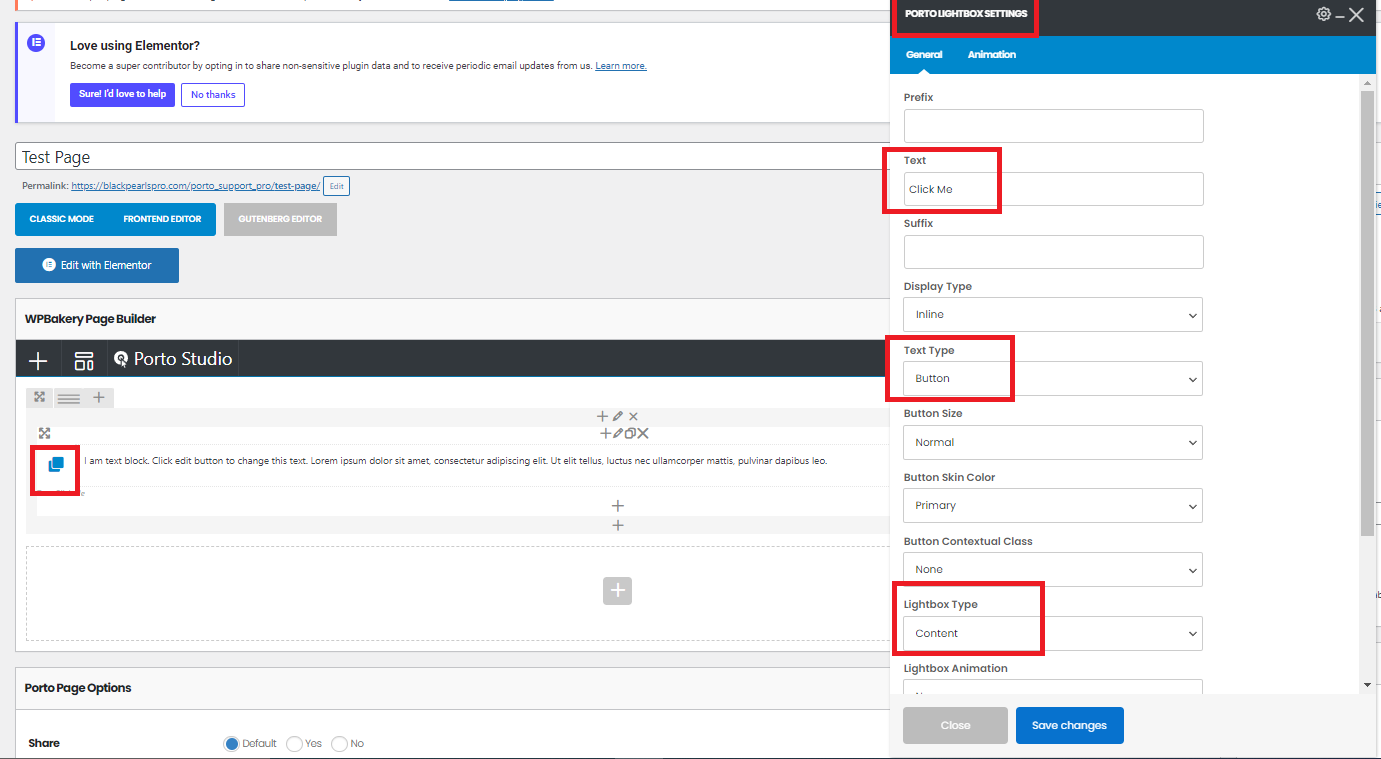Click the gray Close button in the settings panel
The image size is (1381, 759).
(955, 725)
